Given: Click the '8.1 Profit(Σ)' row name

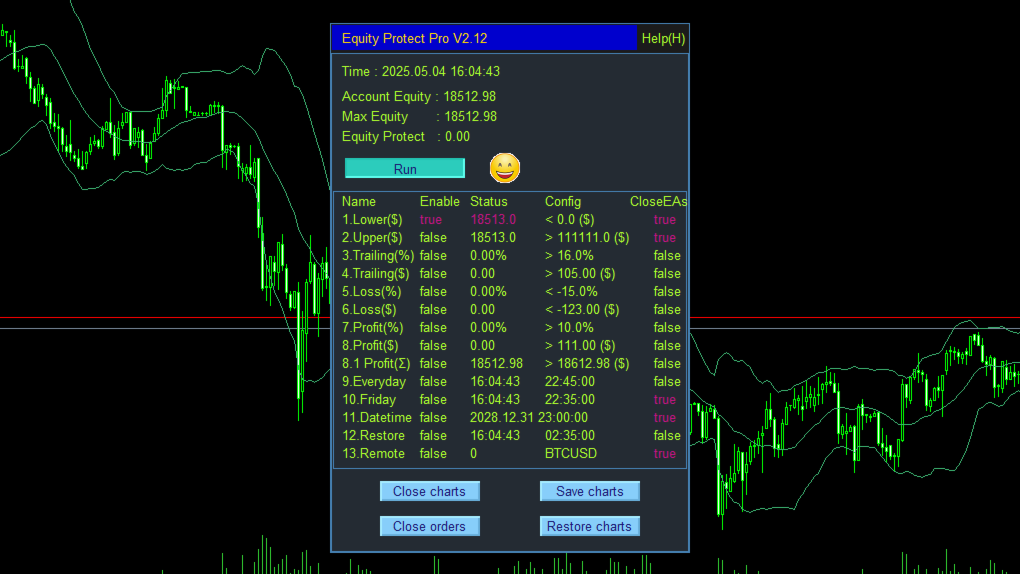Looking at the screenshot, I should pos(376,364).
